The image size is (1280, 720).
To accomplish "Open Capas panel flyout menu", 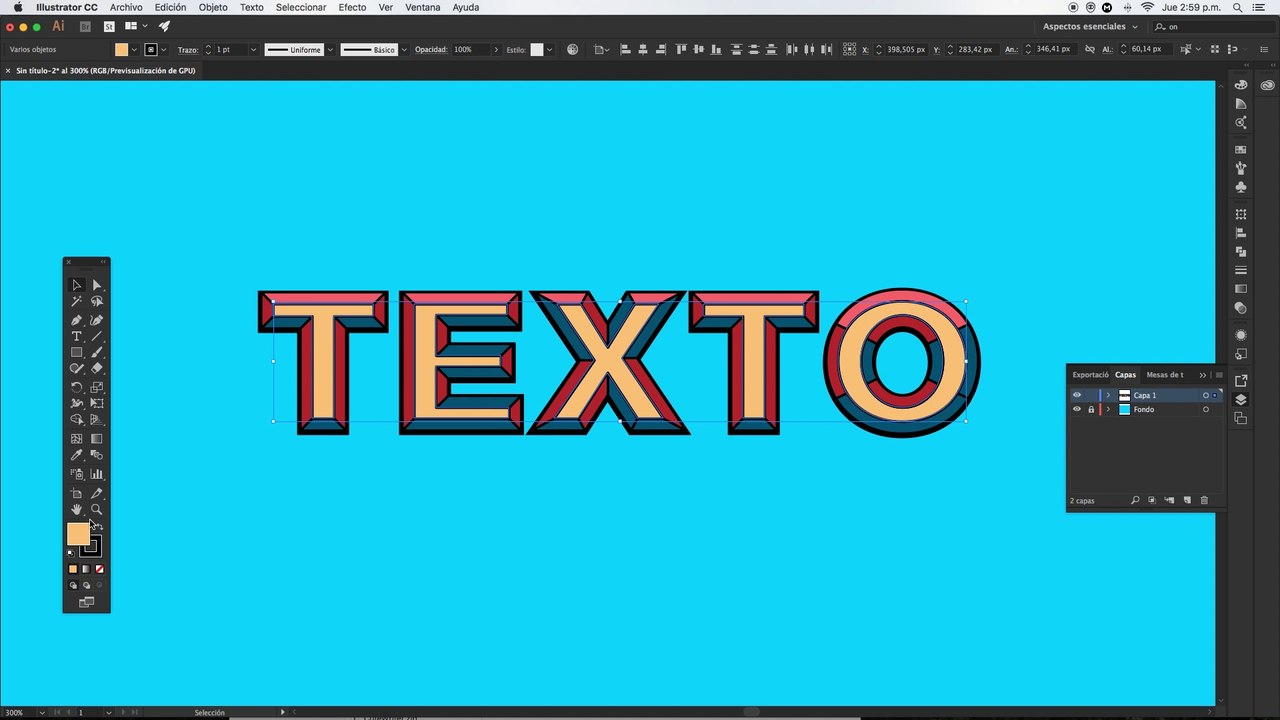I will click(1219, 375).
